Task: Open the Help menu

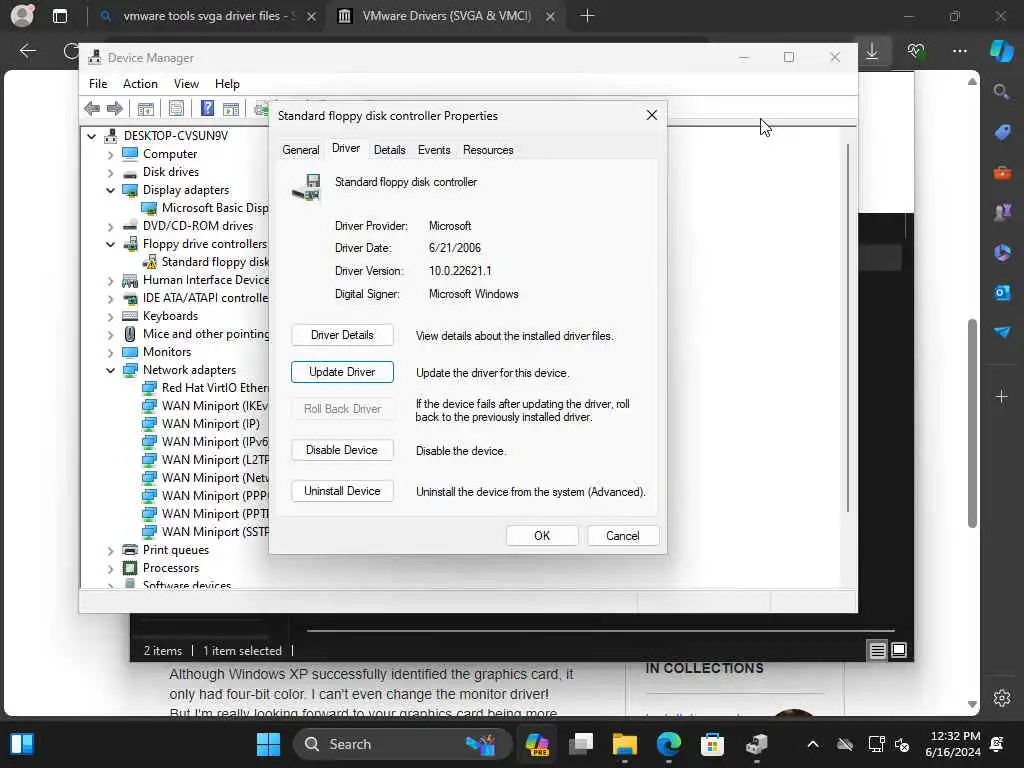Action: pyautogui.click(x=227, y=84)
